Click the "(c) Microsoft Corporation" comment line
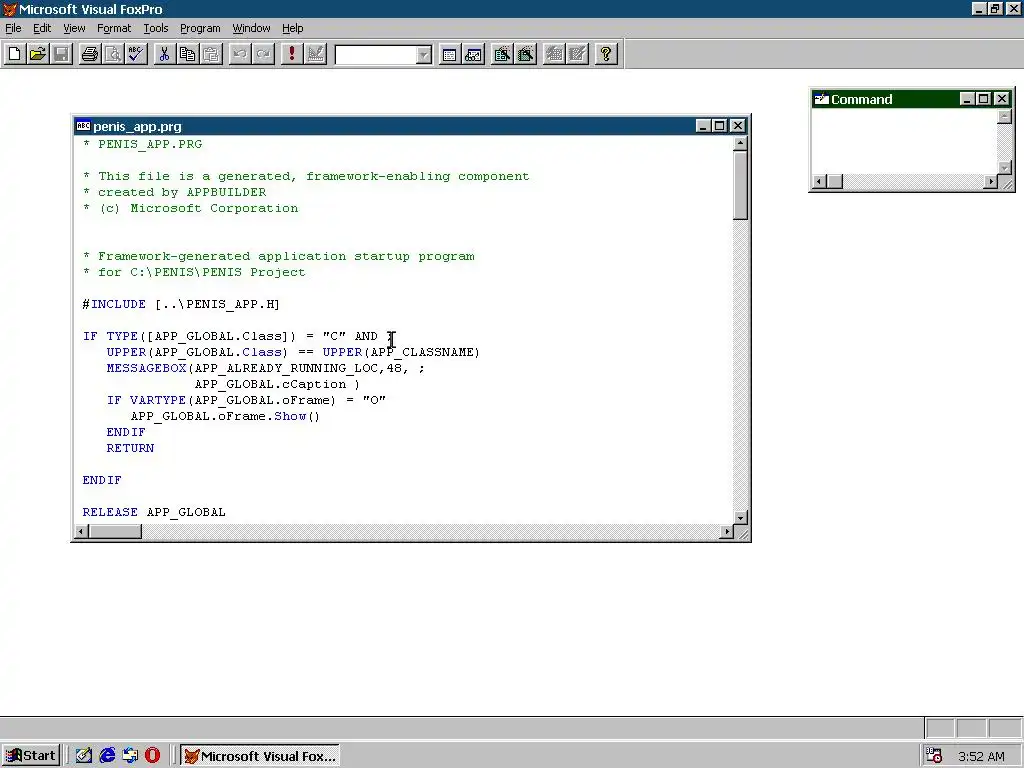Viewport: 1024px width, 768px height. 191,208
